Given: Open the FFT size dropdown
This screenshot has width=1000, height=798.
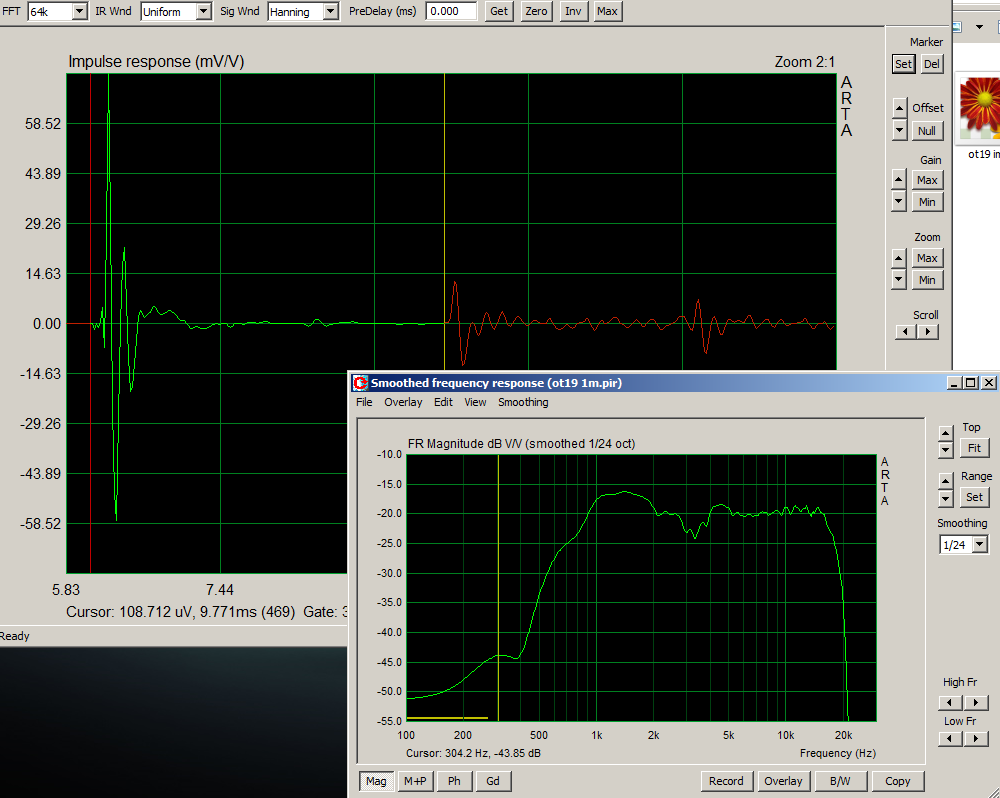Looking at the screenshot, I should pos(80,11).
